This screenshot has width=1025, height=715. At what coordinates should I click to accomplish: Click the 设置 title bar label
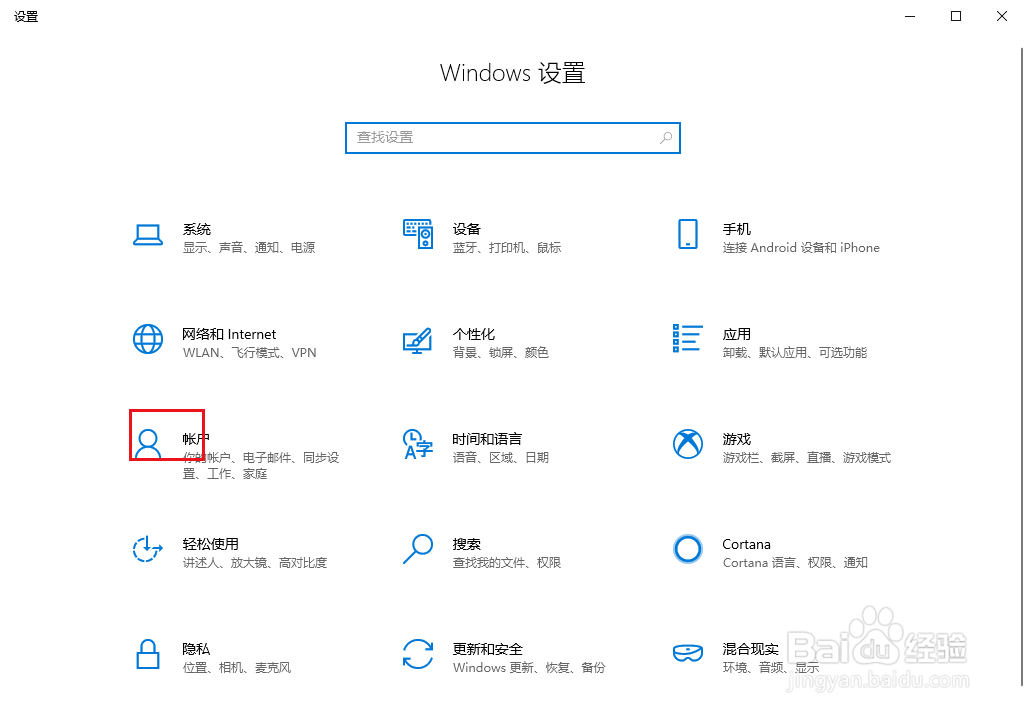[26, 16]
